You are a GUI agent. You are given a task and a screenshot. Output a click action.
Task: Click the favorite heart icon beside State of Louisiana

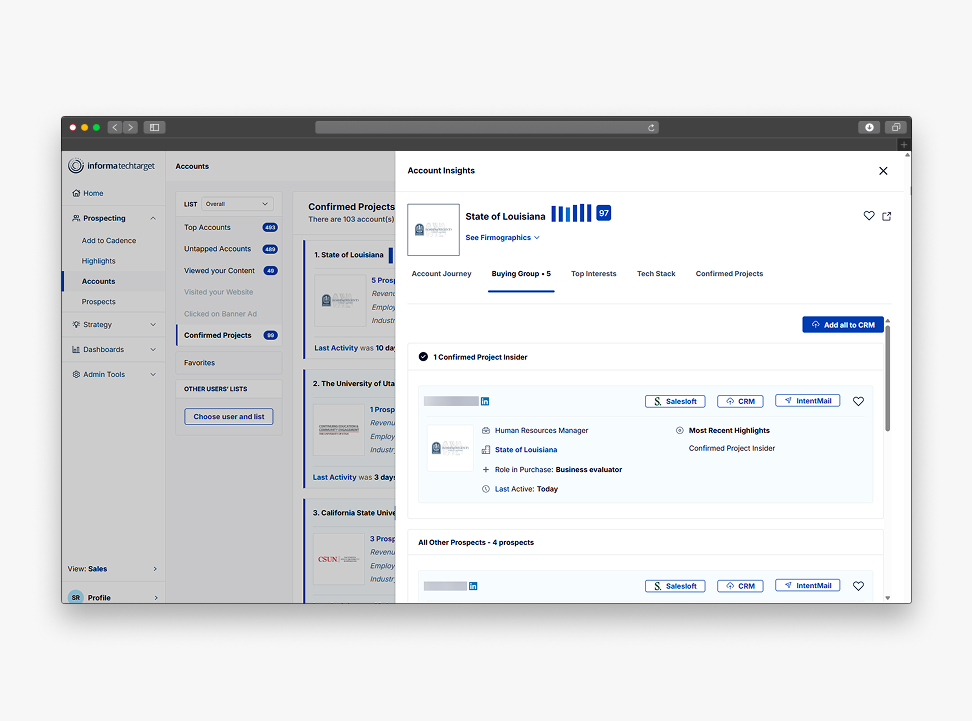coord(868,216)
